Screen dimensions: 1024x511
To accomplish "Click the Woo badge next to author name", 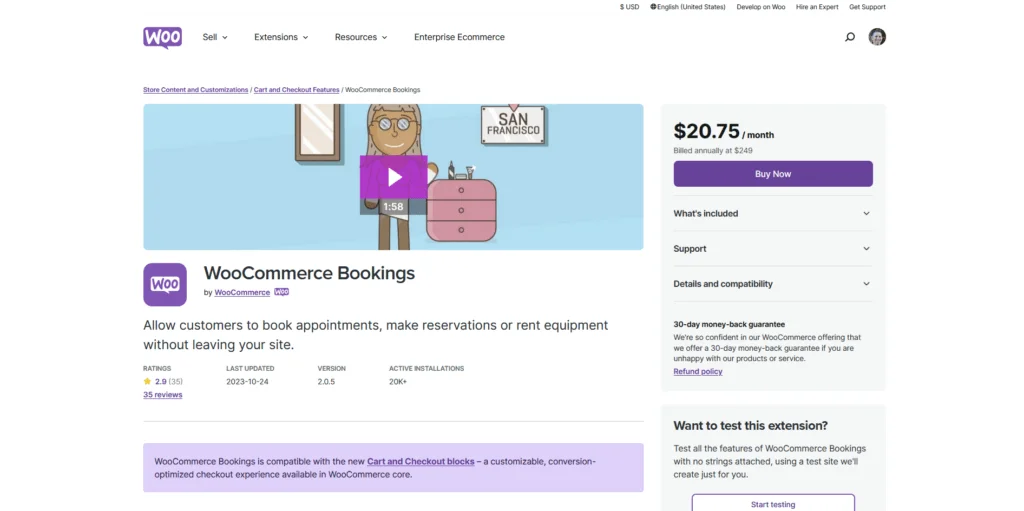I will click(281, 292).
